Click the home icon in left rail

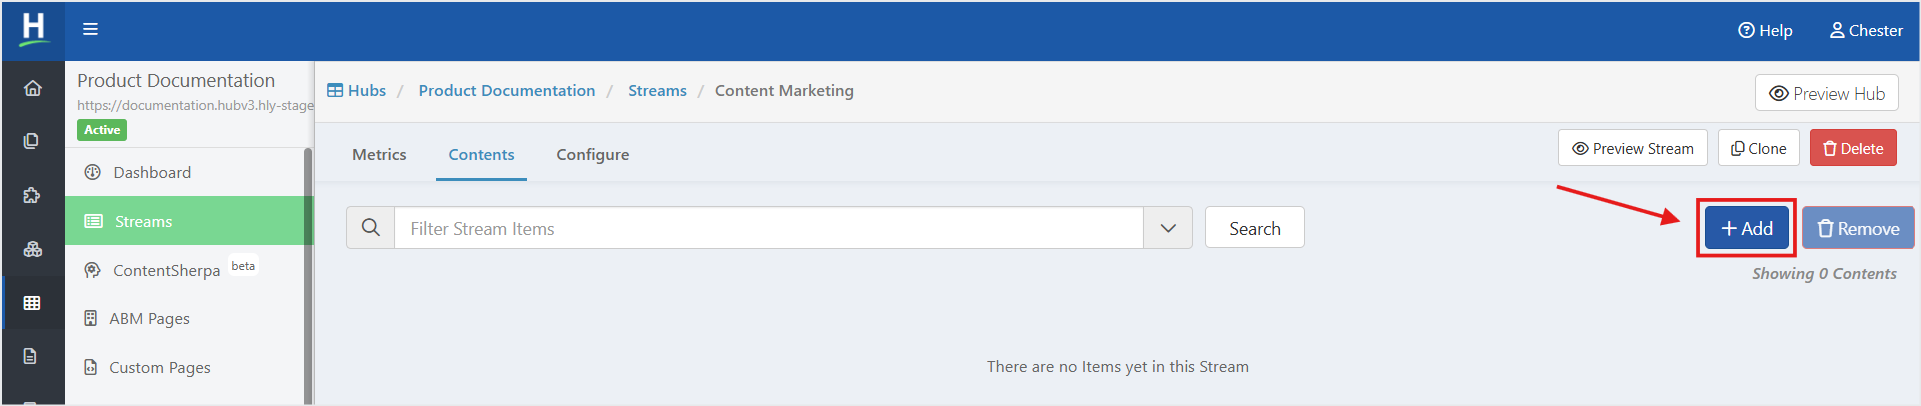click(33, 88)
